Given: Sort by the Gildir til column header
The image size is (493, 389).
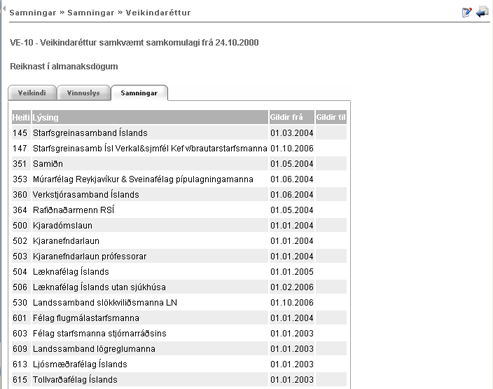Looking at the screenshot, I should tap(331, 117).
